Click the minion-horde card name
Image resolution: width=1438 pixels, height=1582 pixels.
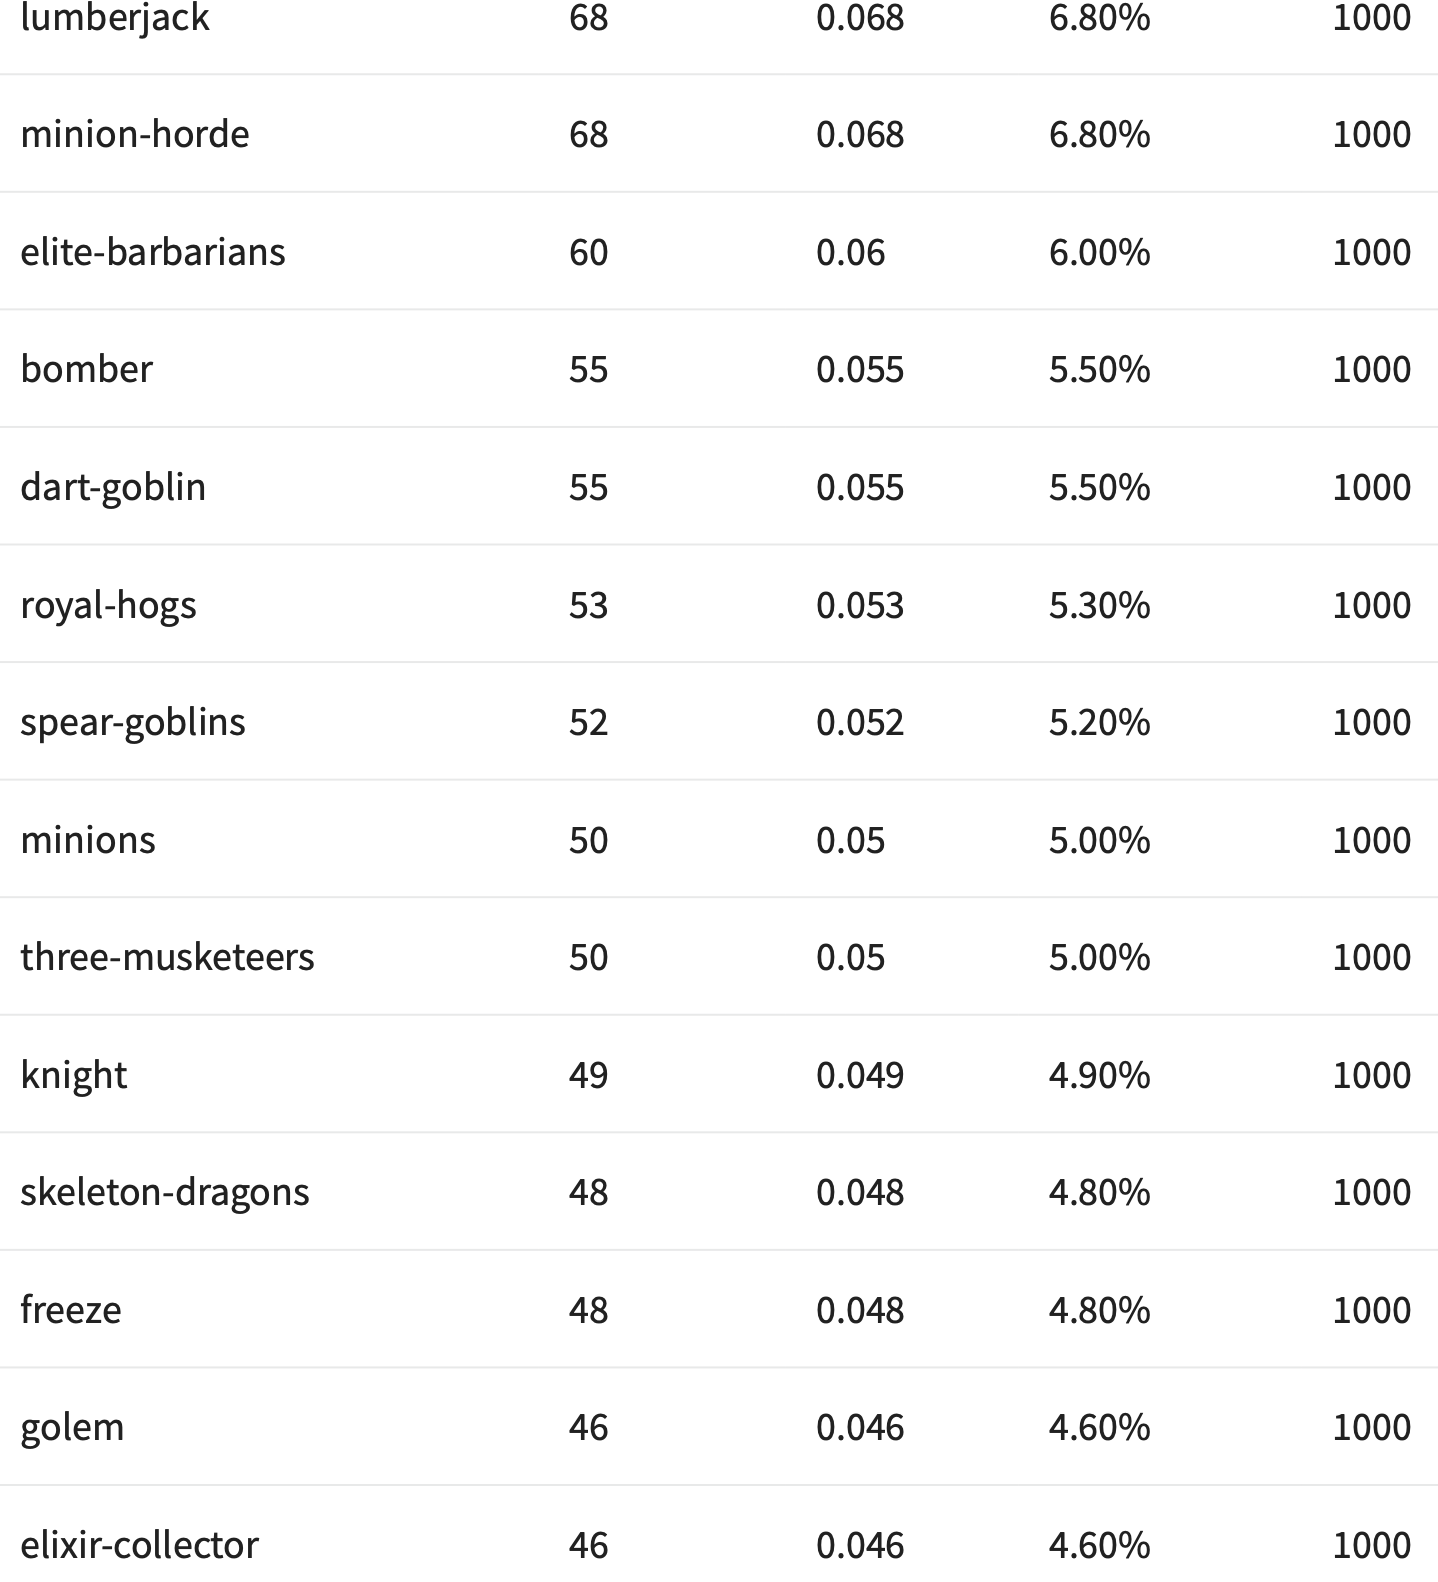(x=135, y=134)
